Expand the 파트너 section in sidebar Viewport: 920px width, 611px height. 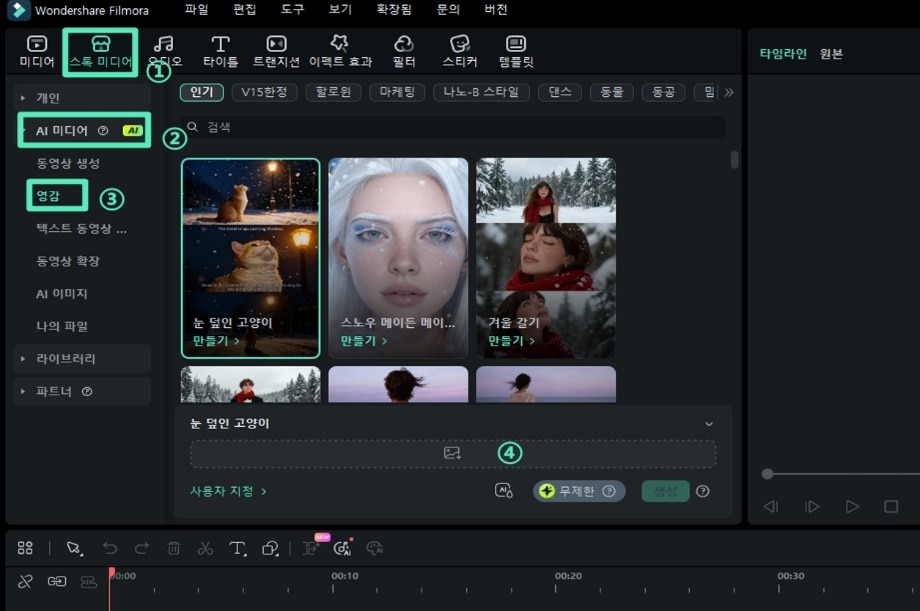54,391
